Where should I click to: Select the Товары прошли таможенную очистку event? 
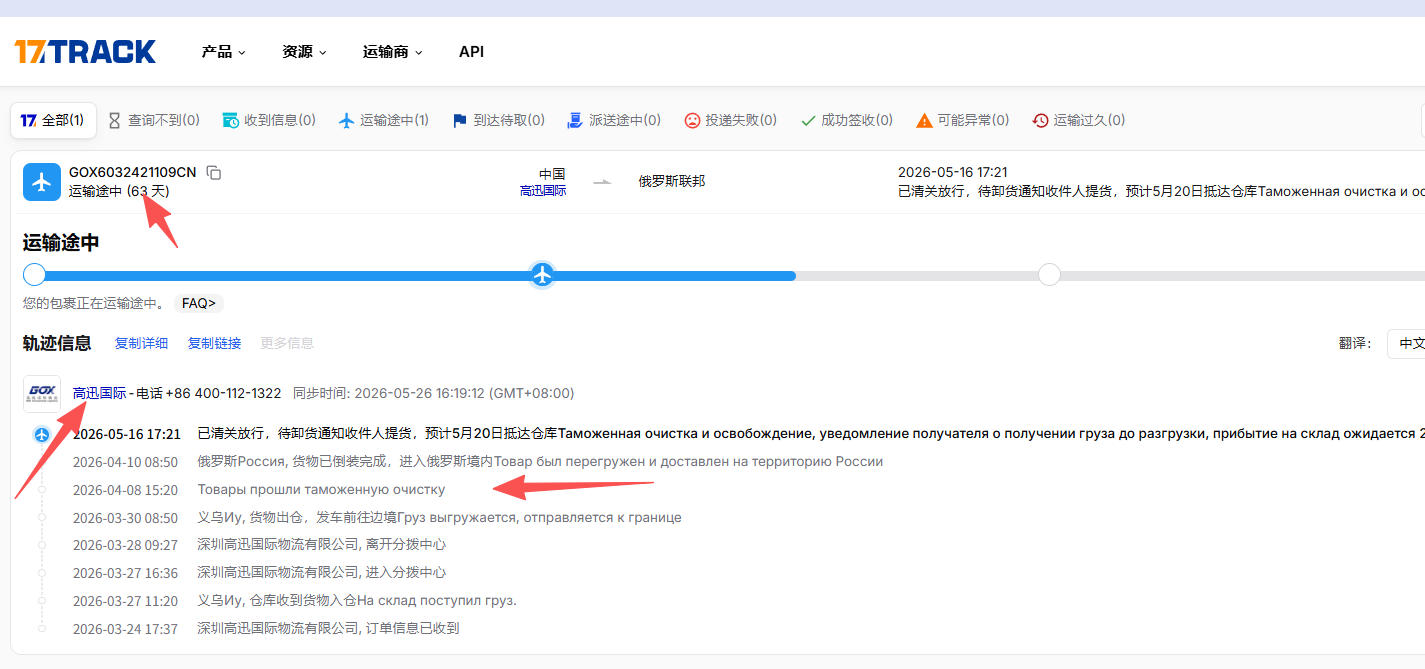coord(321,490)
